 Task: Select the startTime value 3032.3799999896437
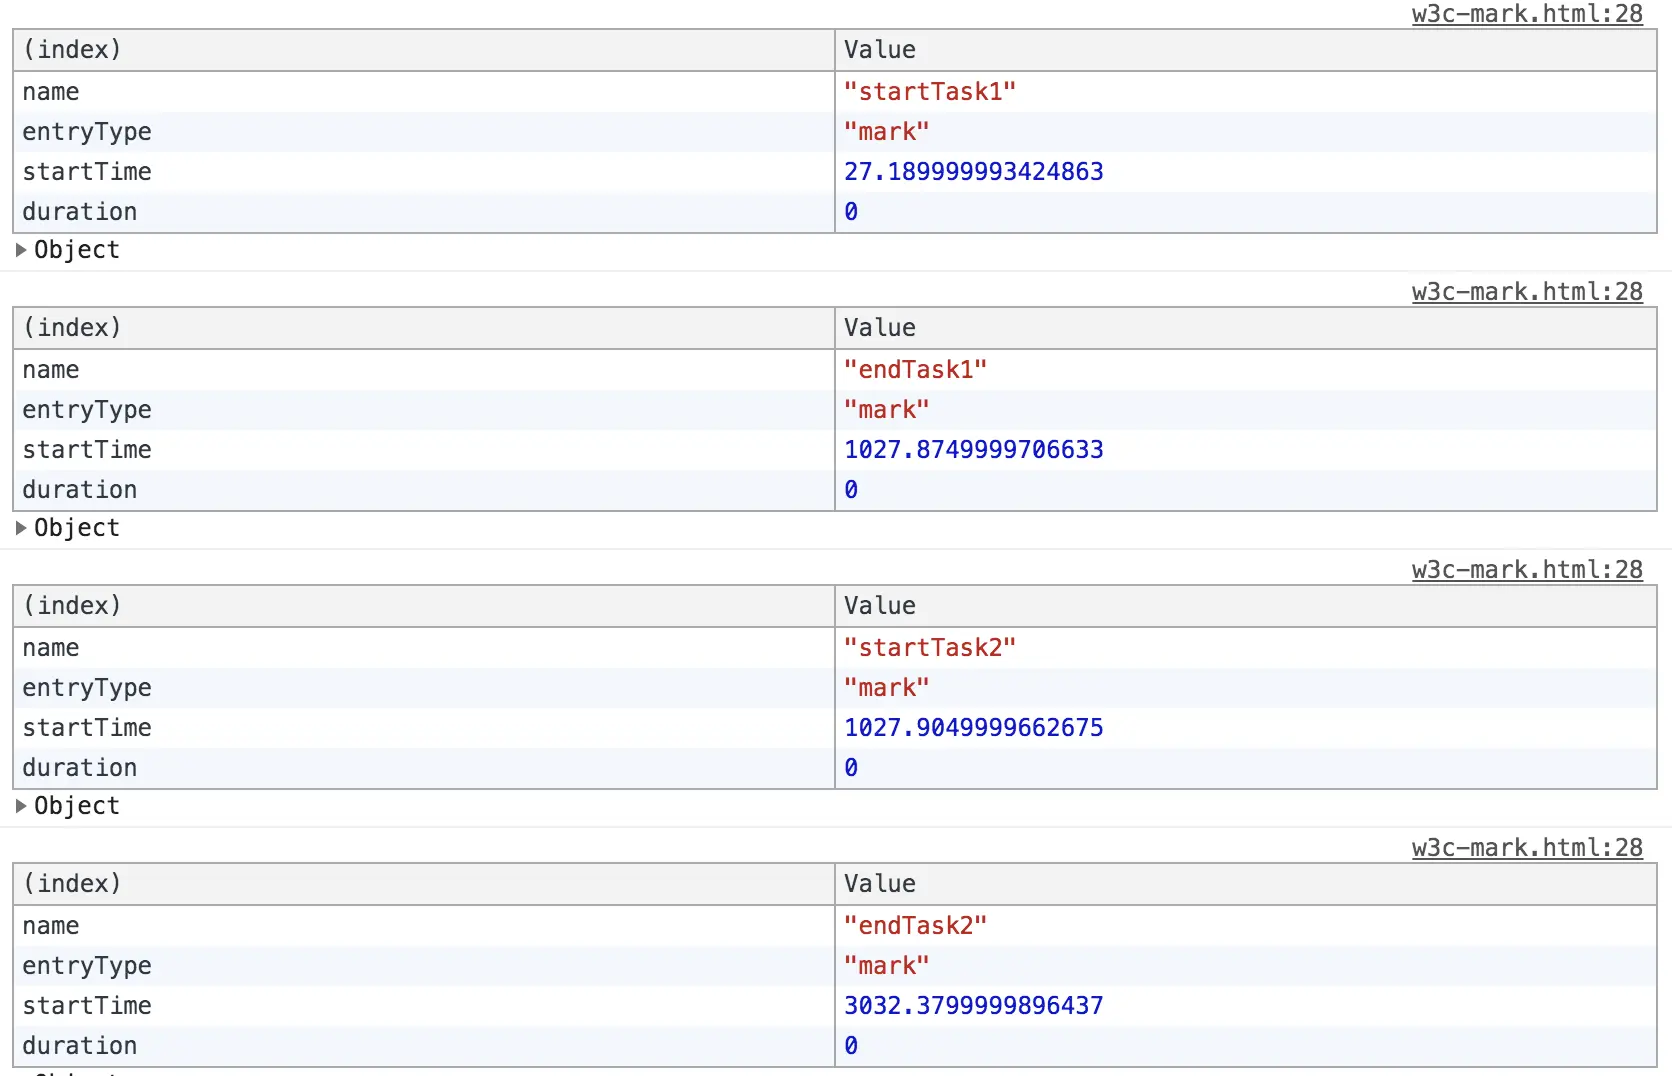pos(973,1006)
